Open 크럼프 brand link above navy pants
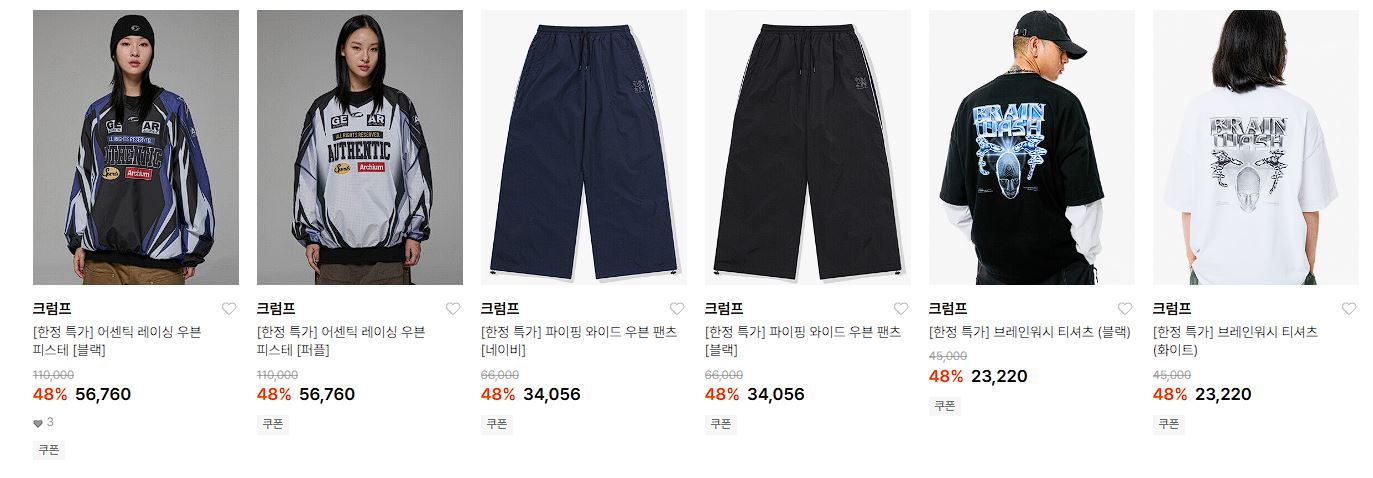 (x=500, y=309)
